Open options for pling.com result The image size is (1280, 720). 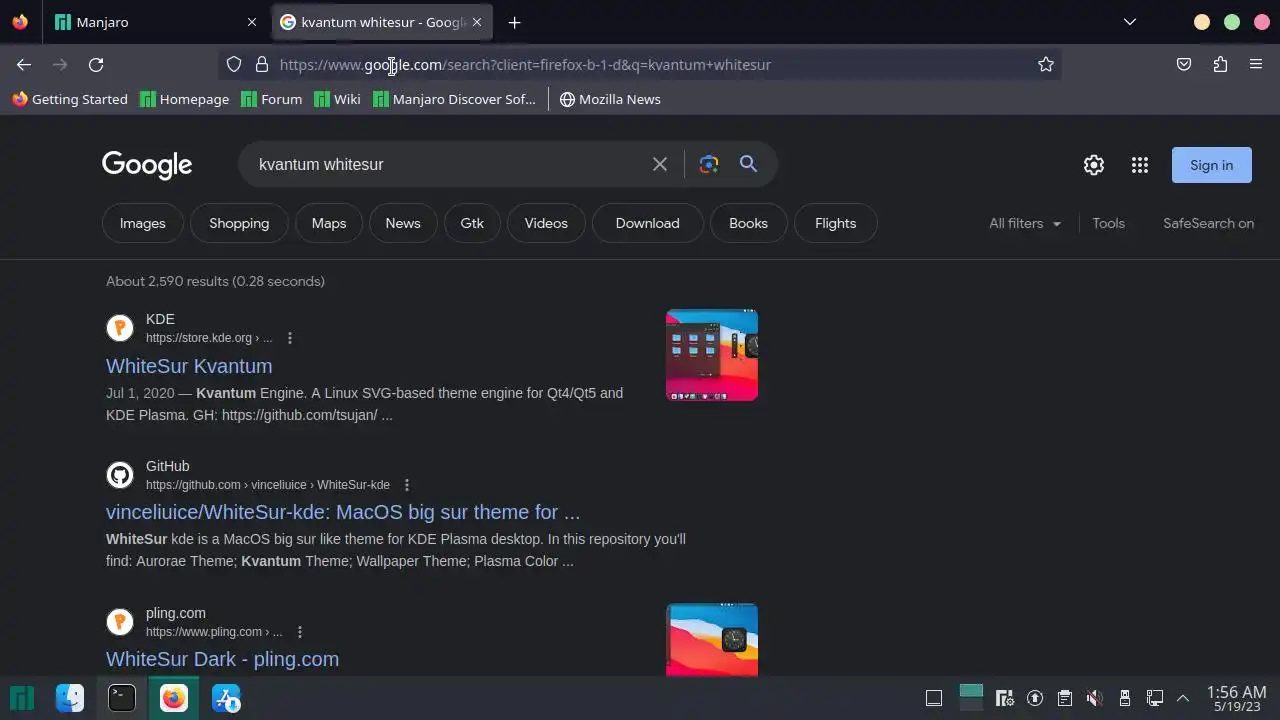(299, 632)
